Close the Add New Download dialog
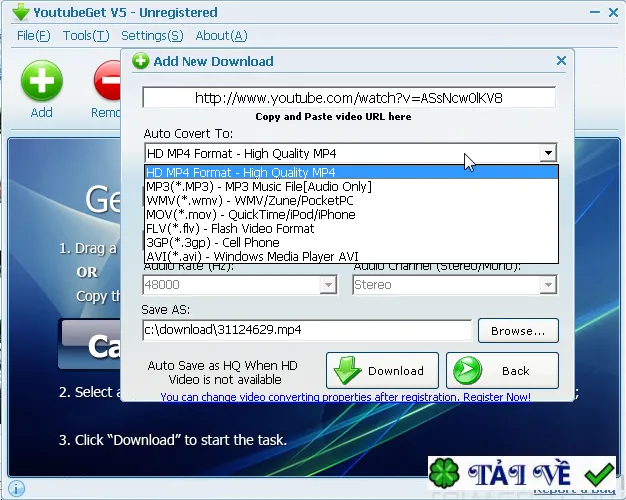Image resolution: width=626 pixels, height=500 pixels. [x=561, y=61]
